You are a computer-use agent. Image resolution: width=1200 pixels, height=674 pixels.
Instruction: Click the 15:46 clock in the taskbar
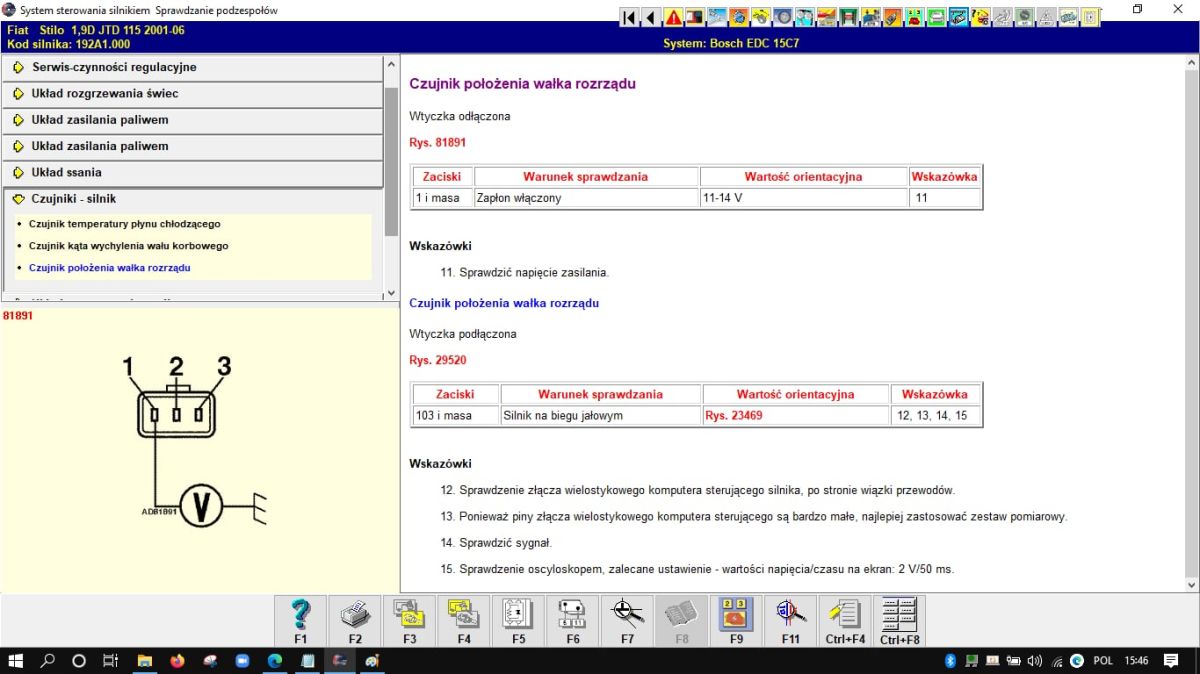pyautogui.click(x=1136, y=661)
